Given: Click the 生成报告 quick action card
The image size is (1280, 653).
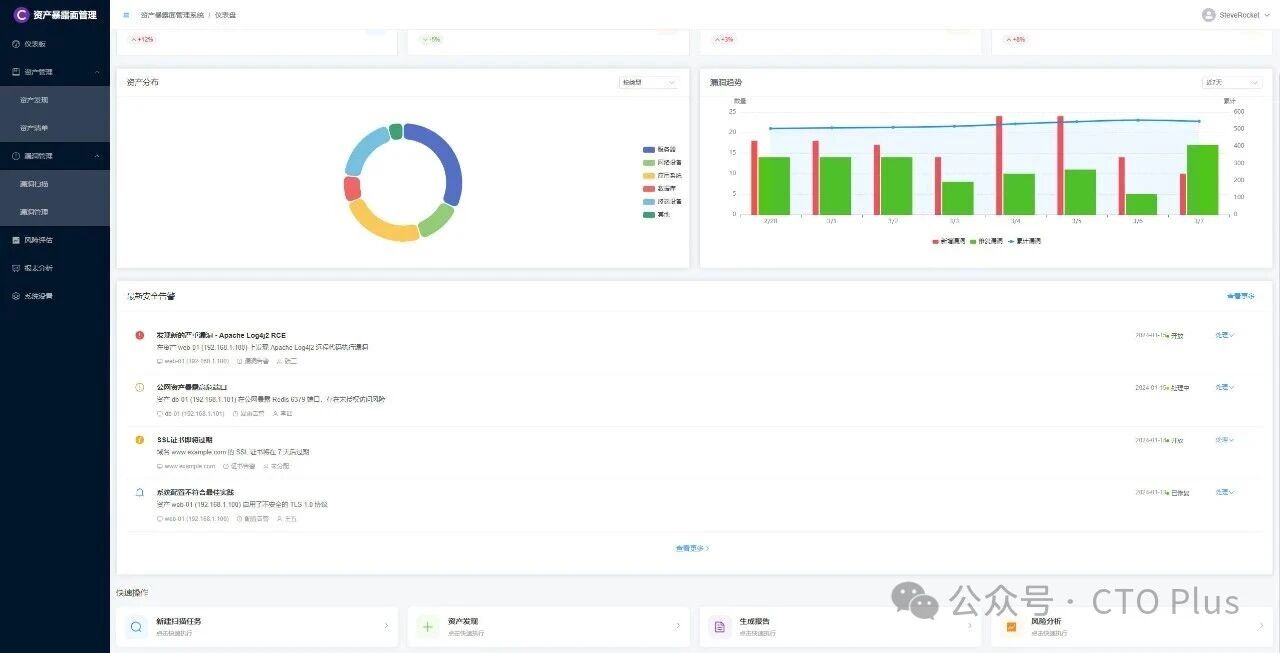Looking at the screenshot, I should [x=840, y=626].
